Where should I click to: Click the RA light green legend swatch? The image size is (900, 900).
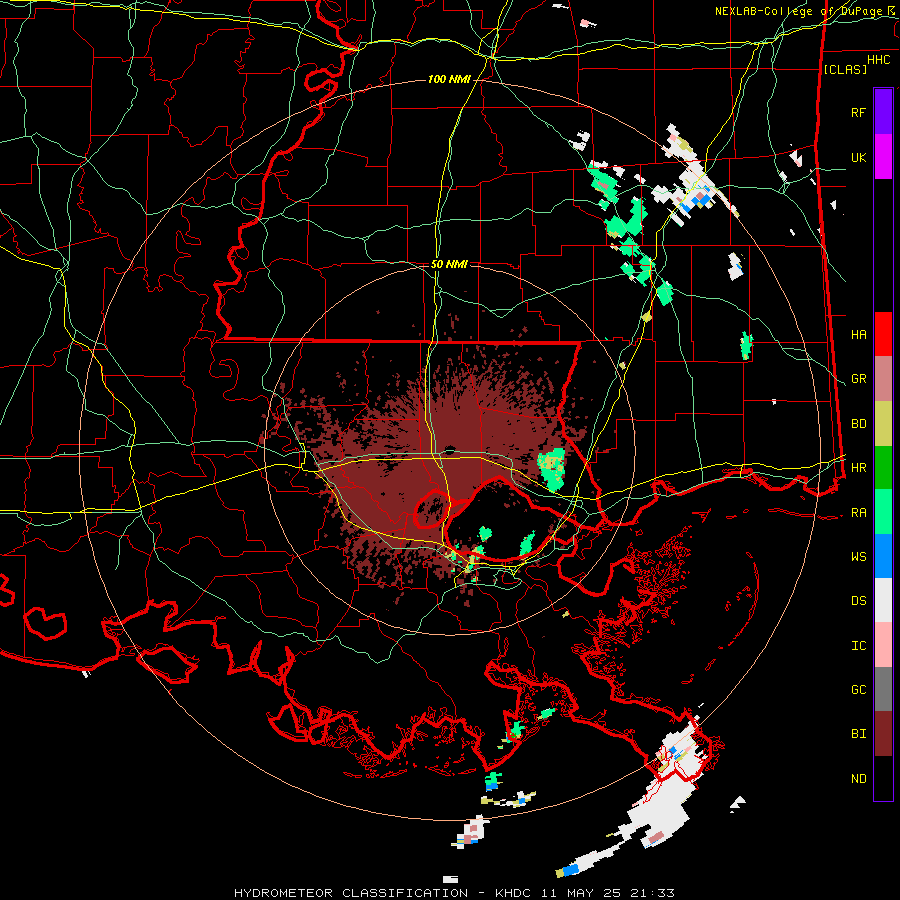[x=883, y=512]
